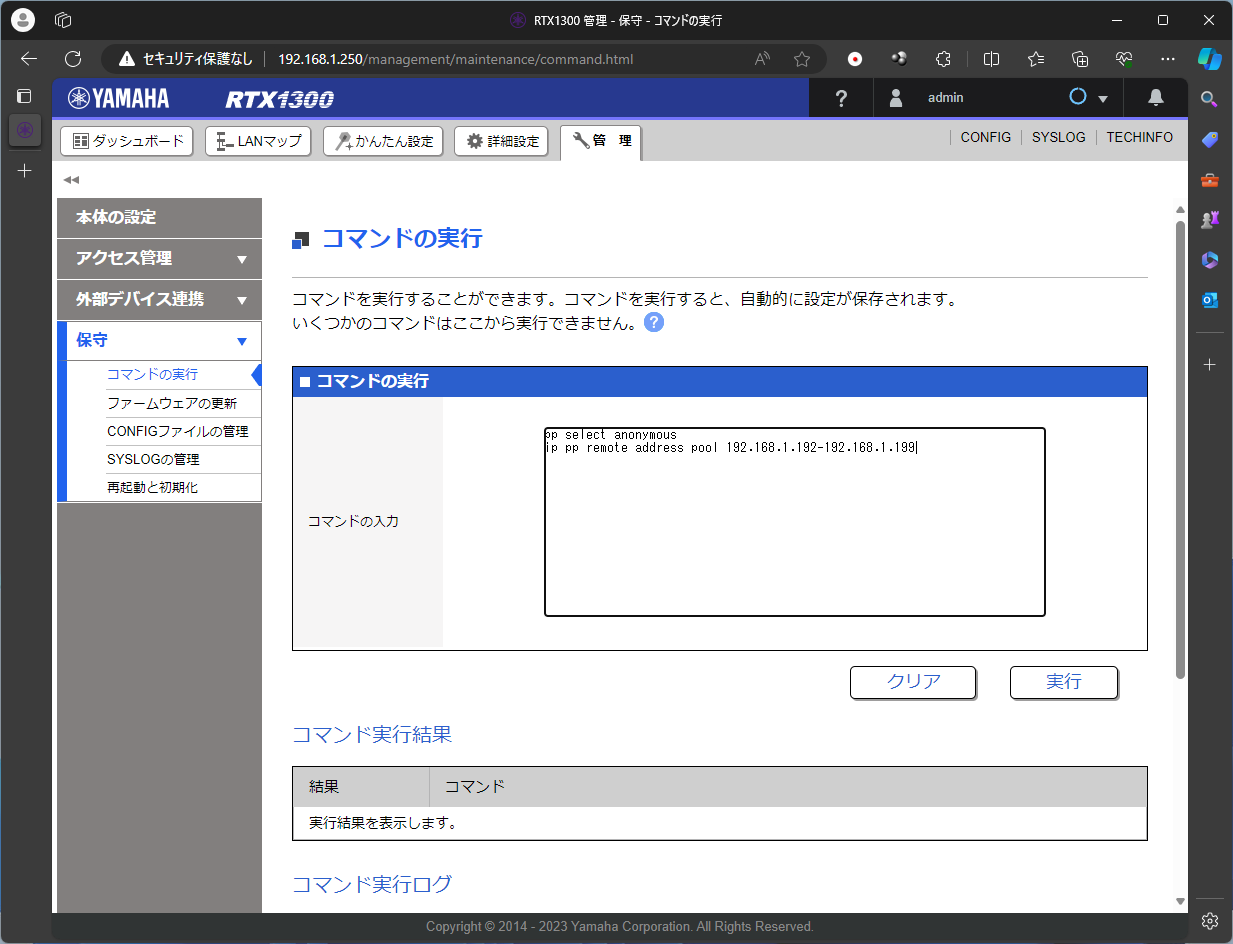The width and height of the screenshot is (1233, 944).
Task: Click the クリア button
Action: pyautogui.click(x=913, y=682)
